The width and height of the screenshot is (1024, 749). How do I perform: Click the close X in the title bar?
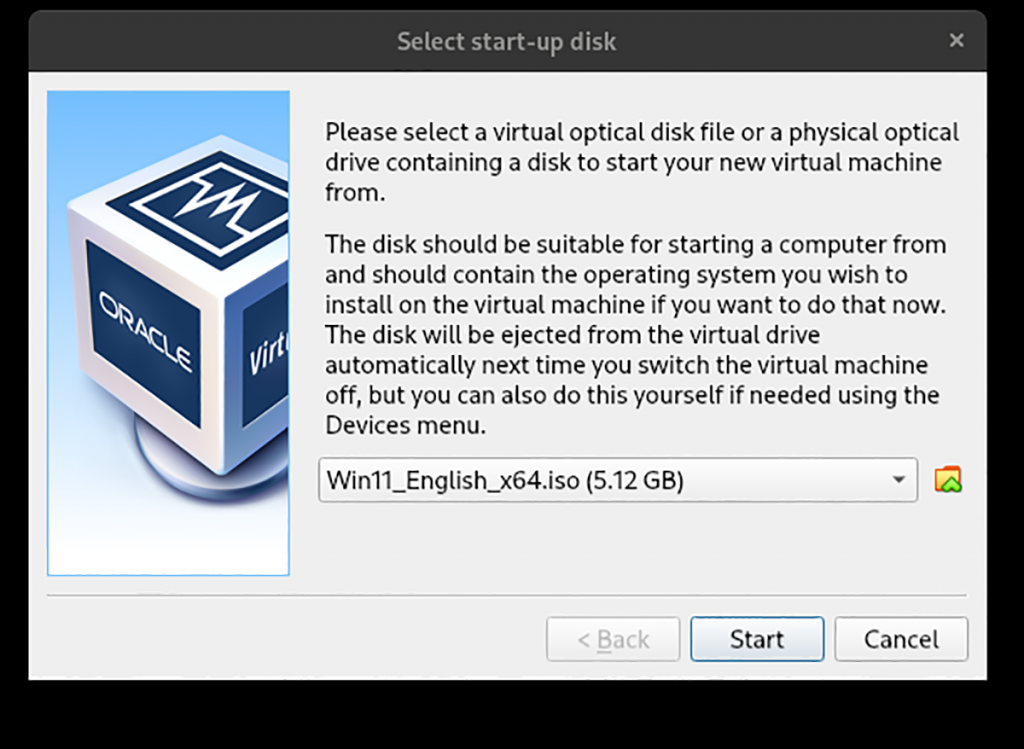pyautogui.click(x=957, y=41)
